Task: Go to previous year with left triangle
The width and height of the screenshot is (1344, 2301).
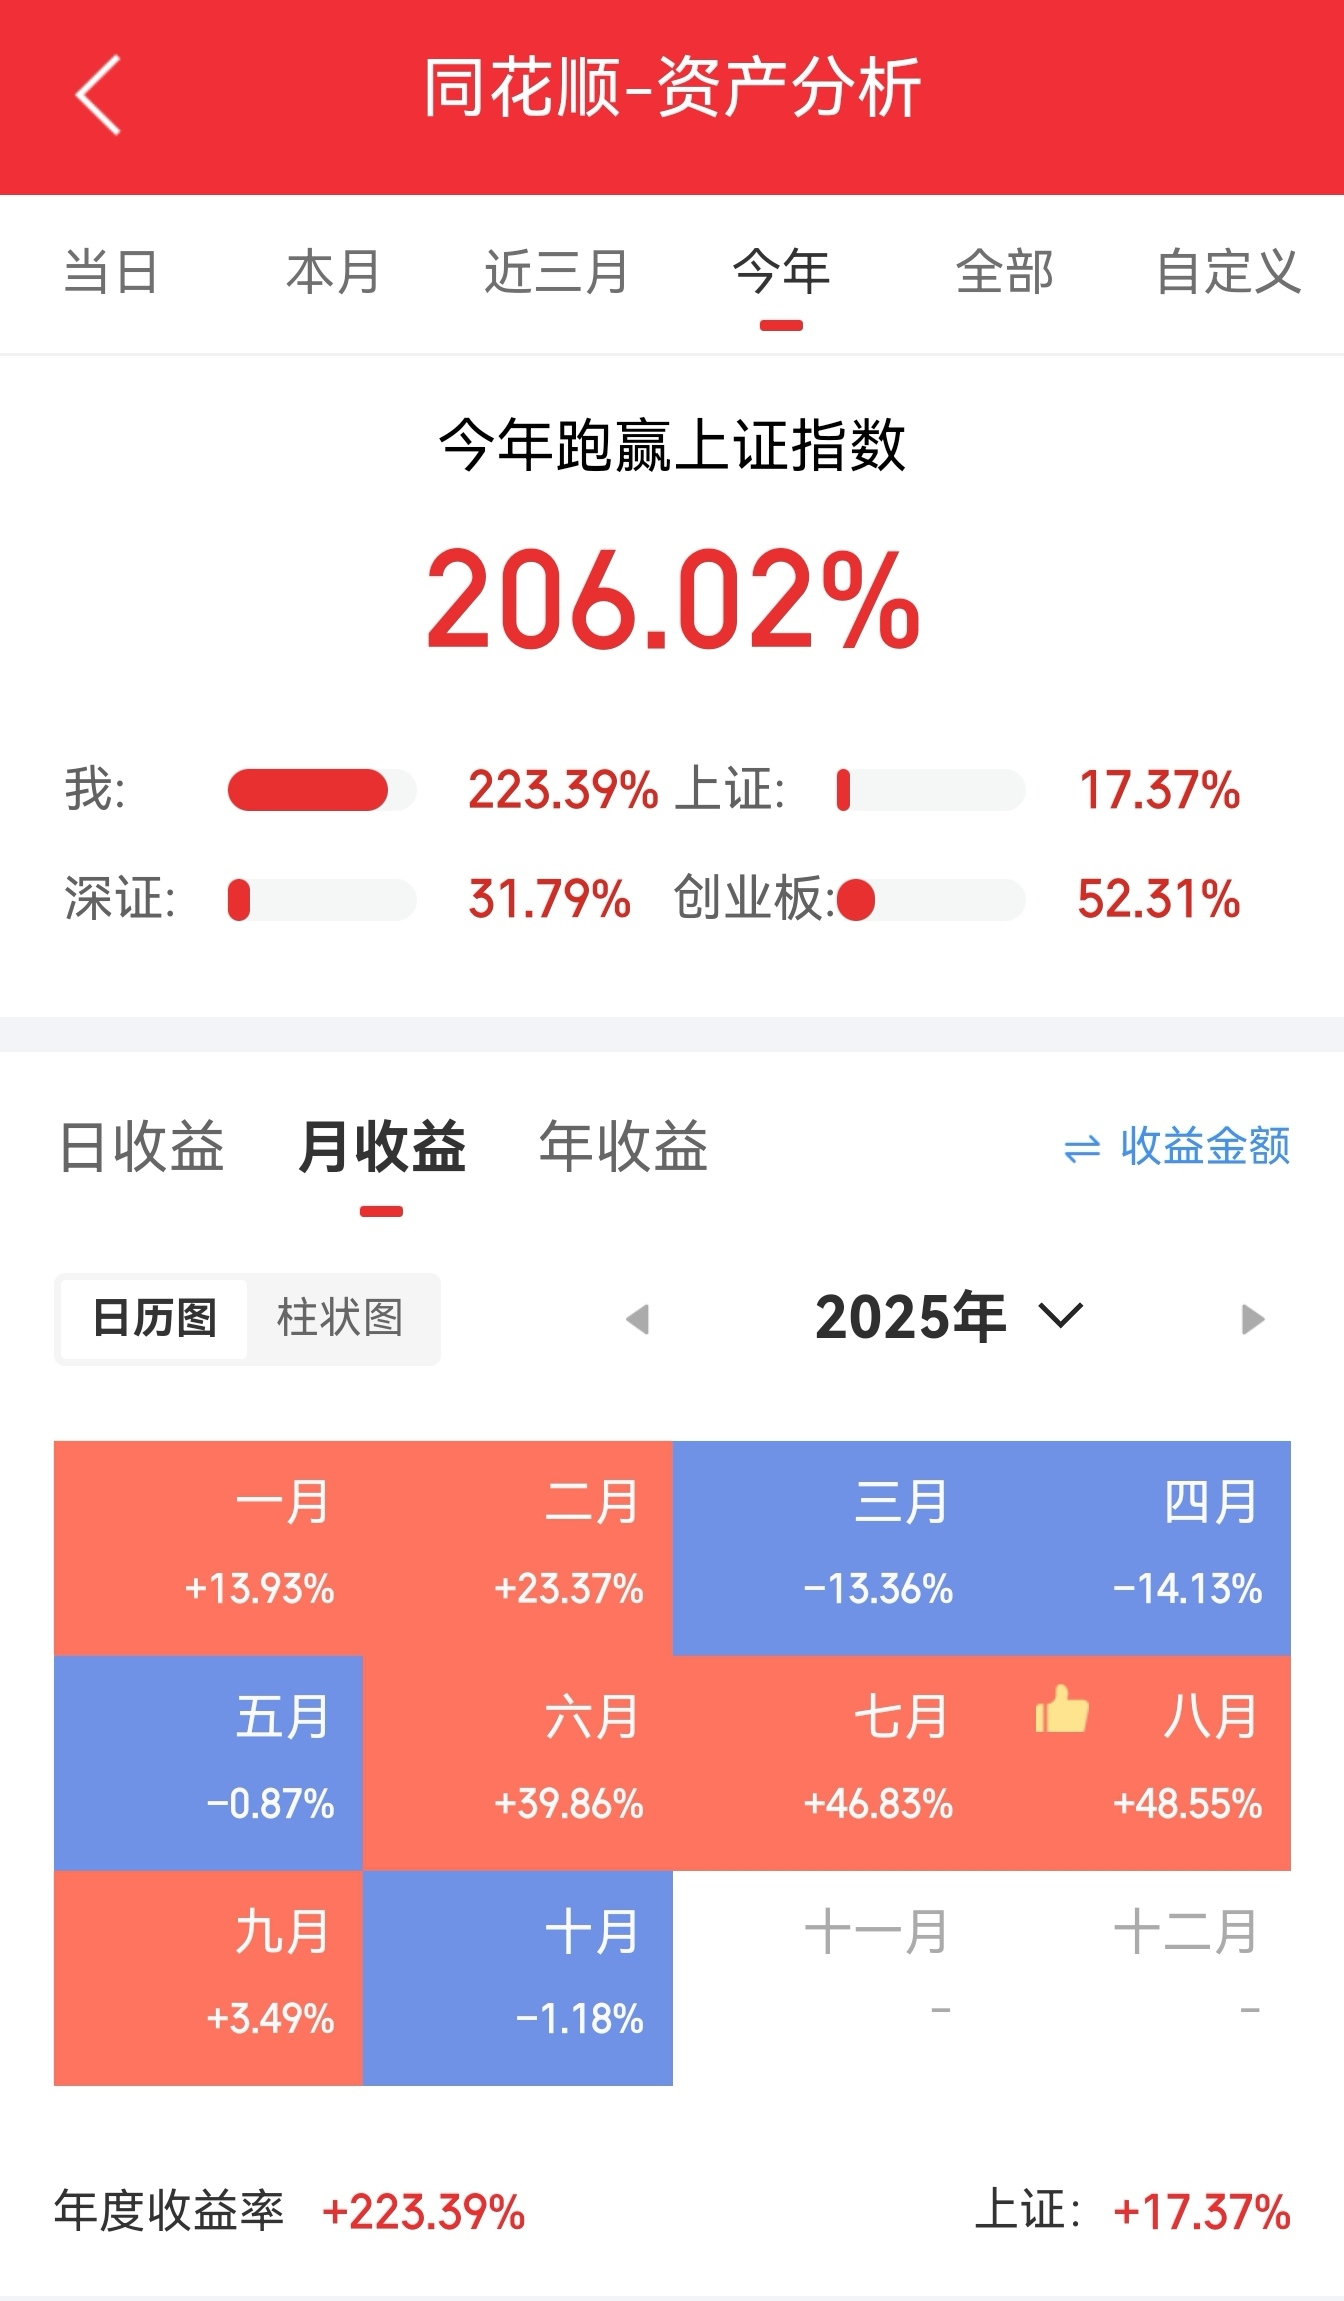Action: pos(637,1319)
